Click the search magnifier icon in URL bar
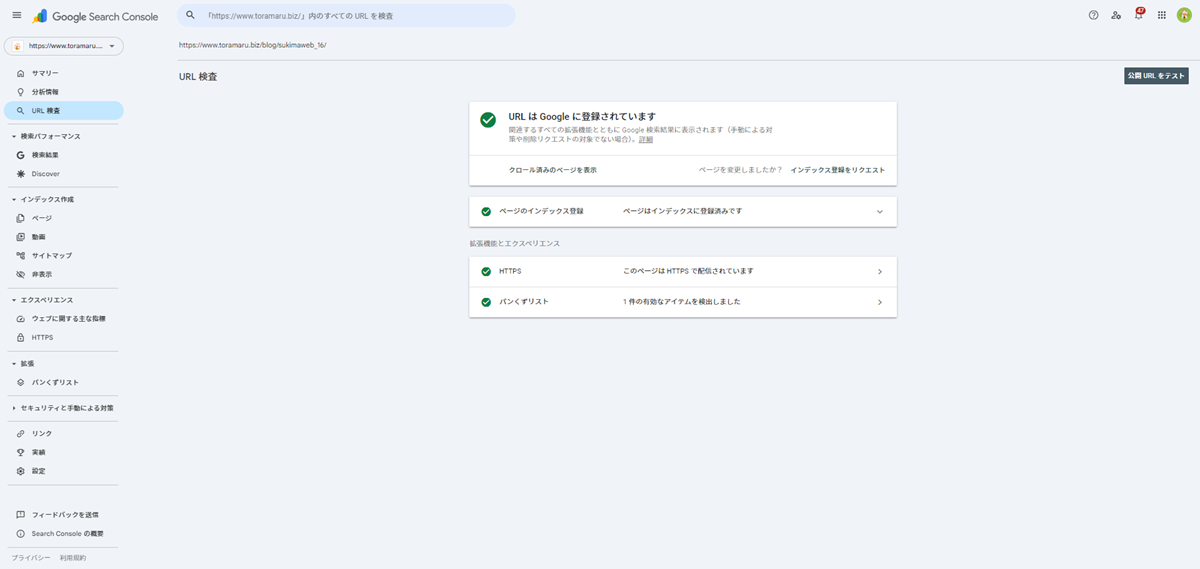Viewport: 1200px width, 569px height. (x=190, y=15)
